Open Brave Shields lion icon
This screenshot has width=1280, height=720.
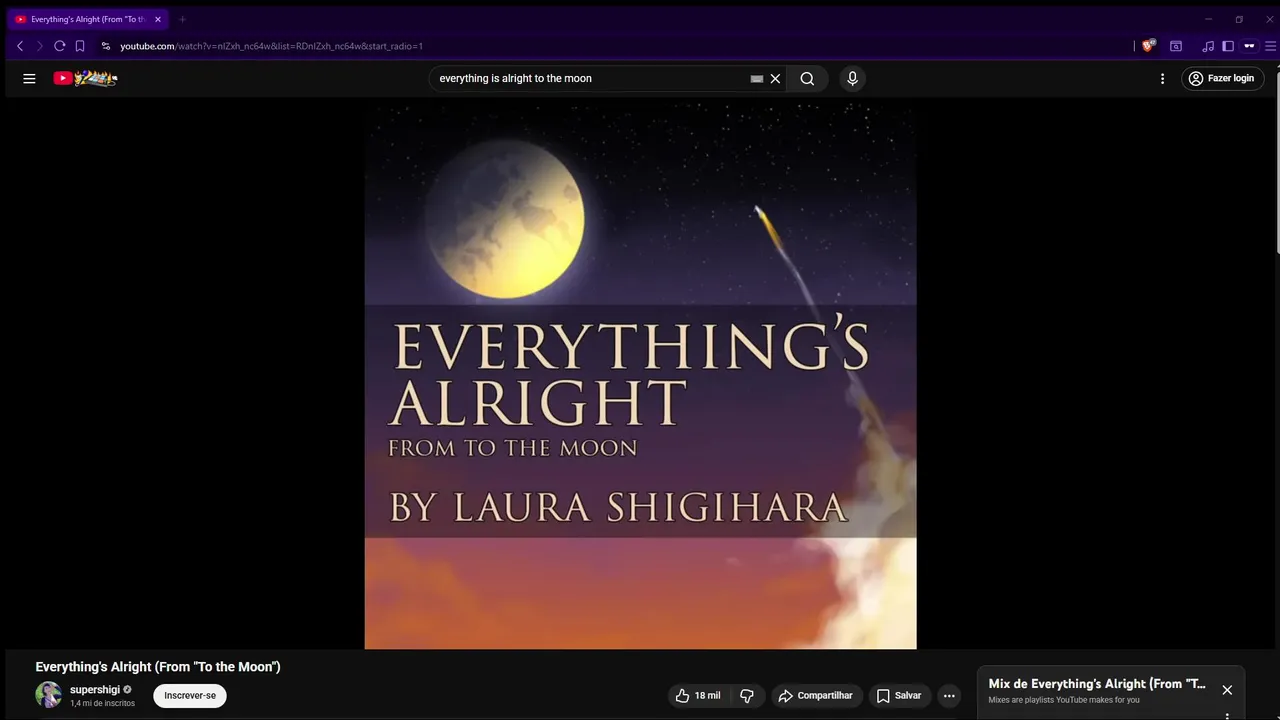click(x=1149, y=45)
